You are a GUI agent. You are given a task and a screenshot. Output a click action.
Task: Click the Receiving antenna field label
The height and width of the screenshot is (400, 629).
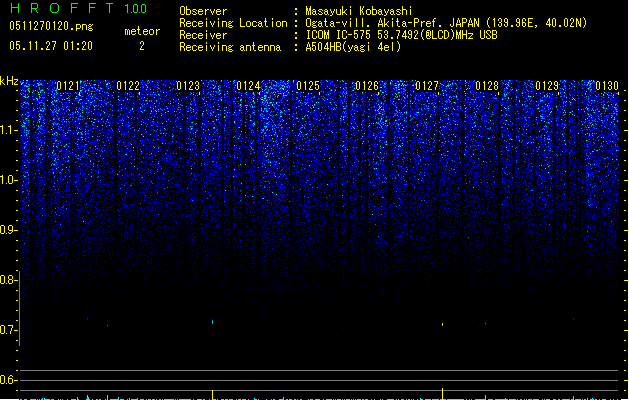coord(230,47)
